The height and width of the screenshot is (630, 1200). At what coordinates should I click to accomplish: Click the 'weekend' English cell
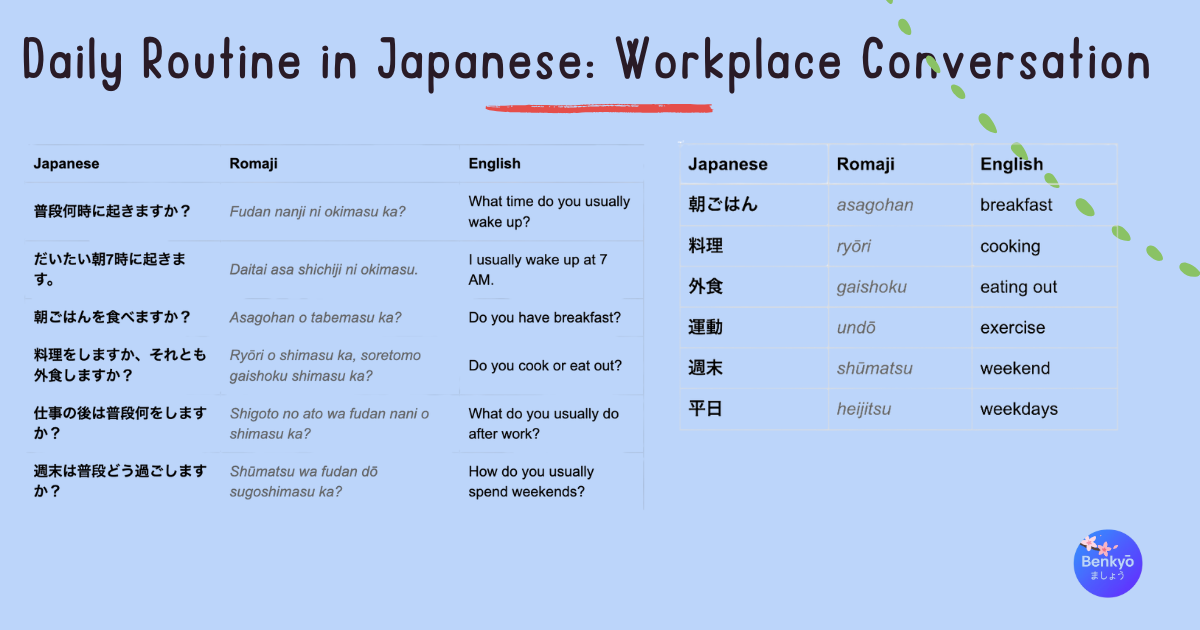tap(1015, 368)
